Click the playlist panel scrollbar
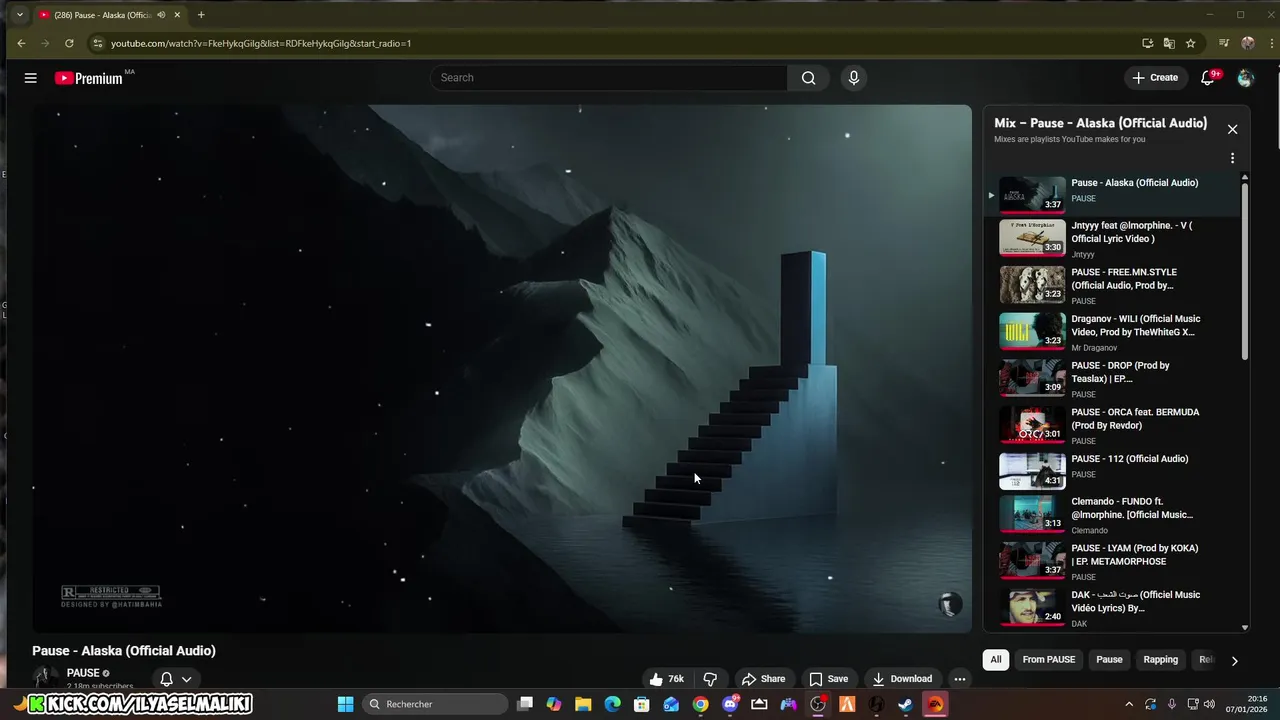 1245,270
